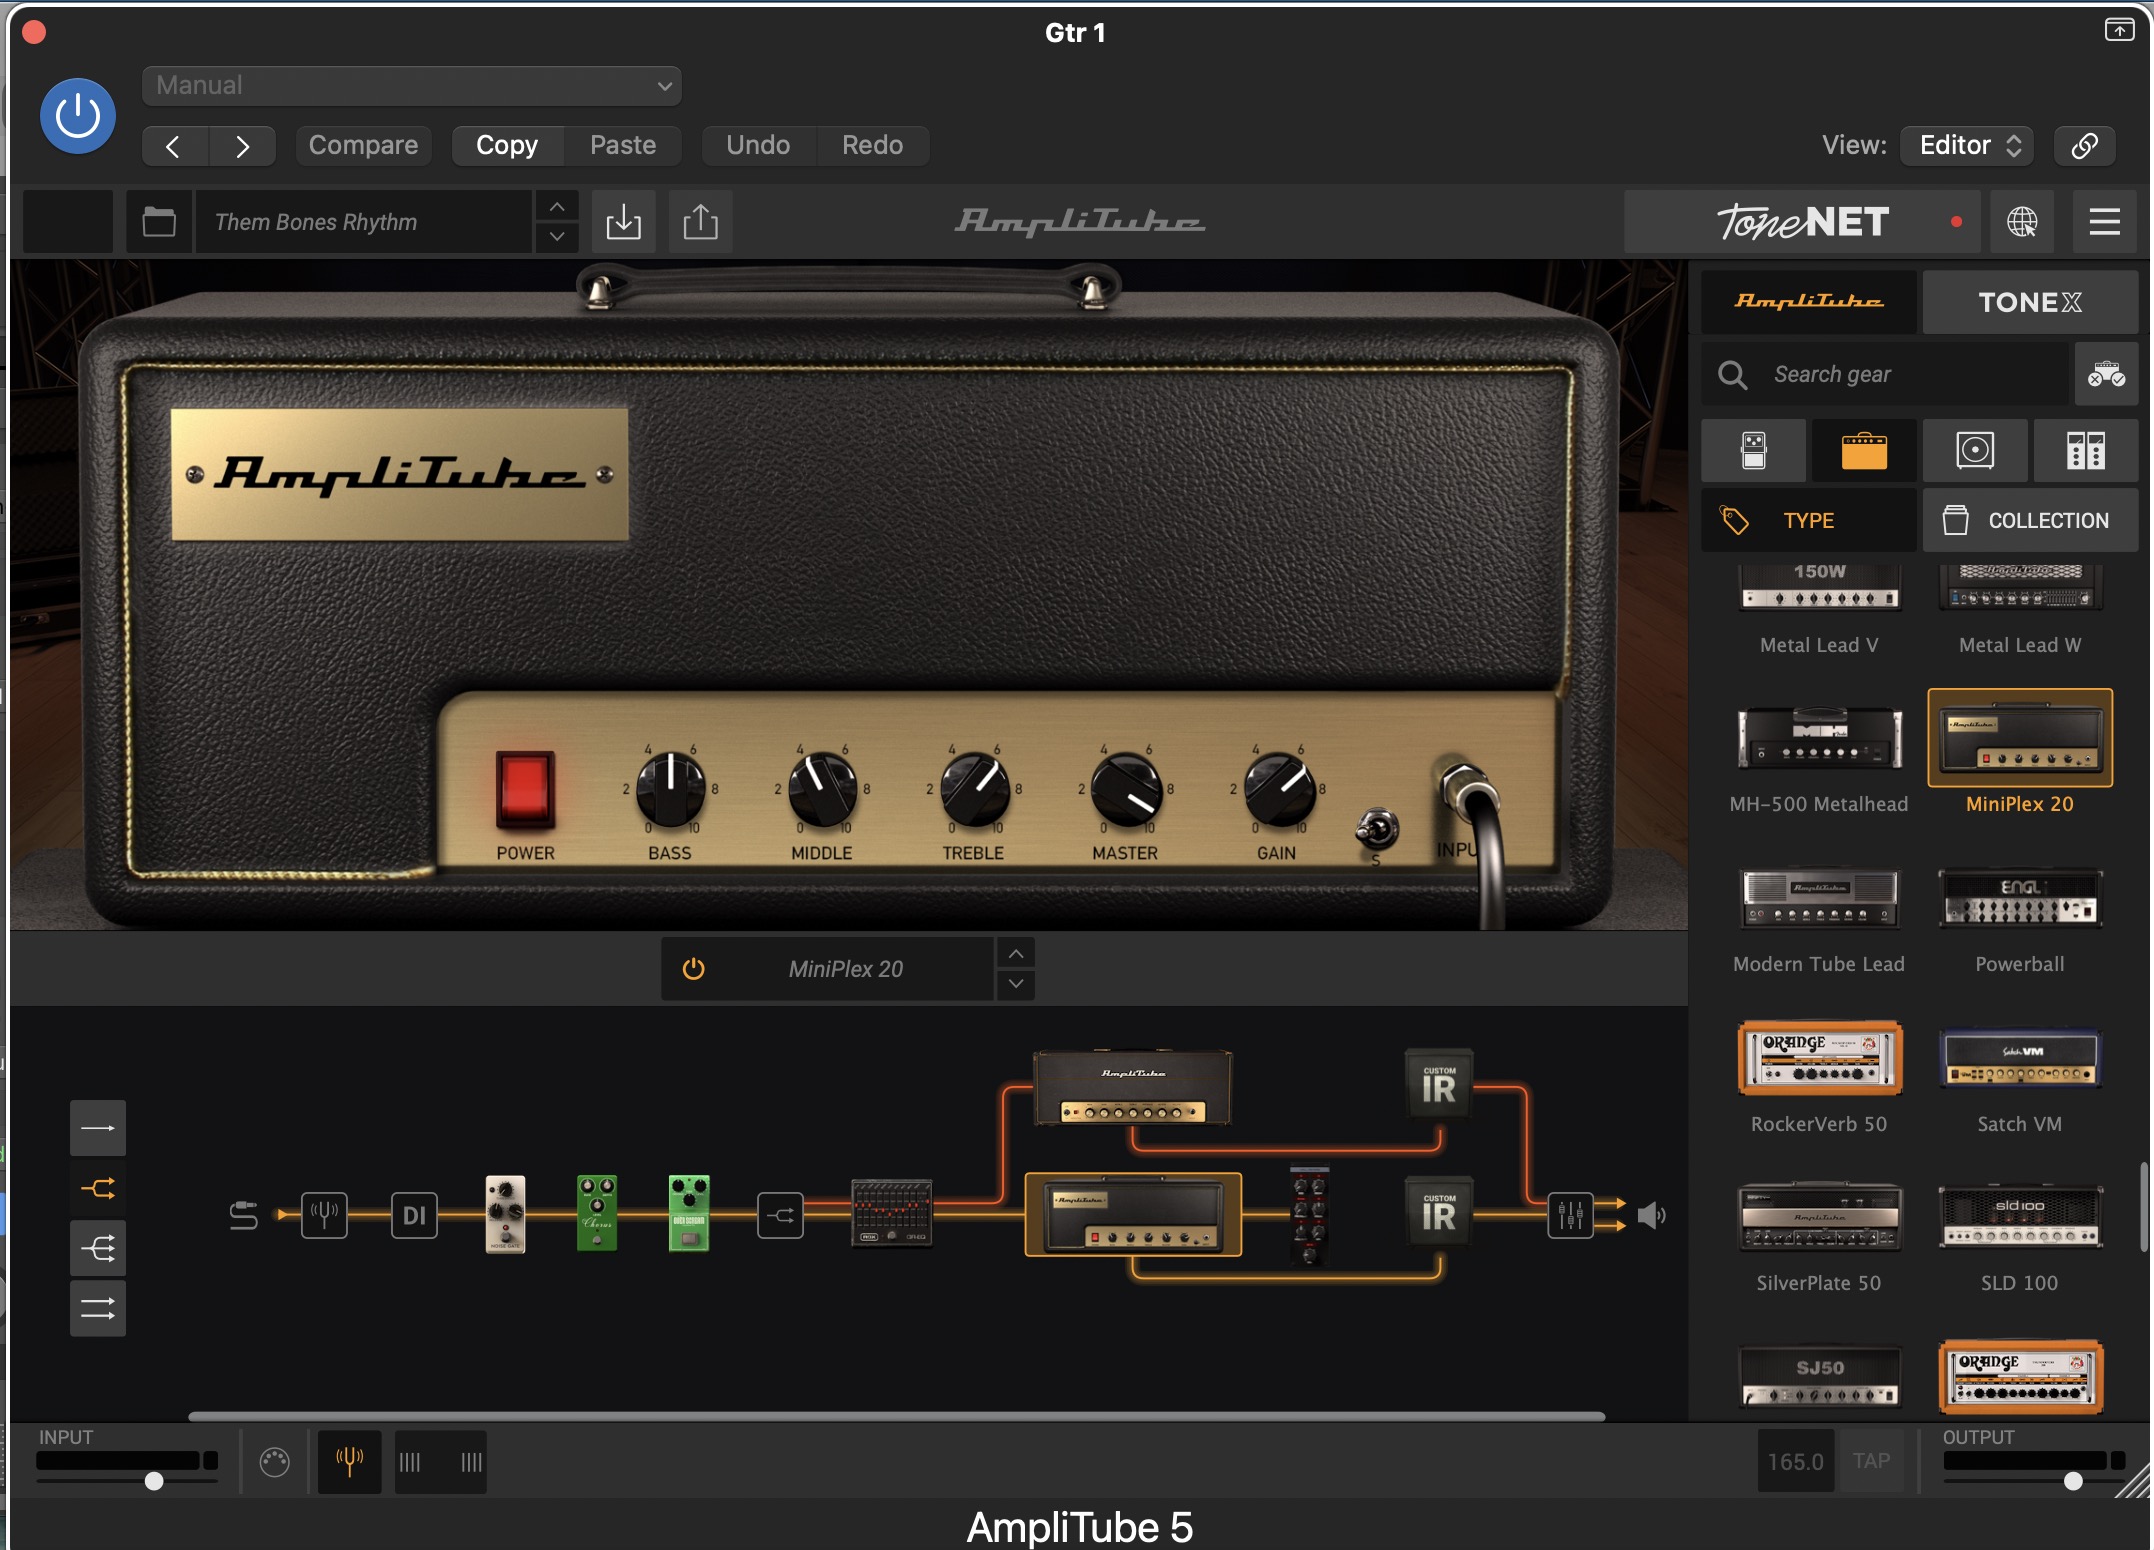The height and width of the screenshot is (1550, 2154).
Task: Flip the red POWER switch on amp
Action: point(525,790)
